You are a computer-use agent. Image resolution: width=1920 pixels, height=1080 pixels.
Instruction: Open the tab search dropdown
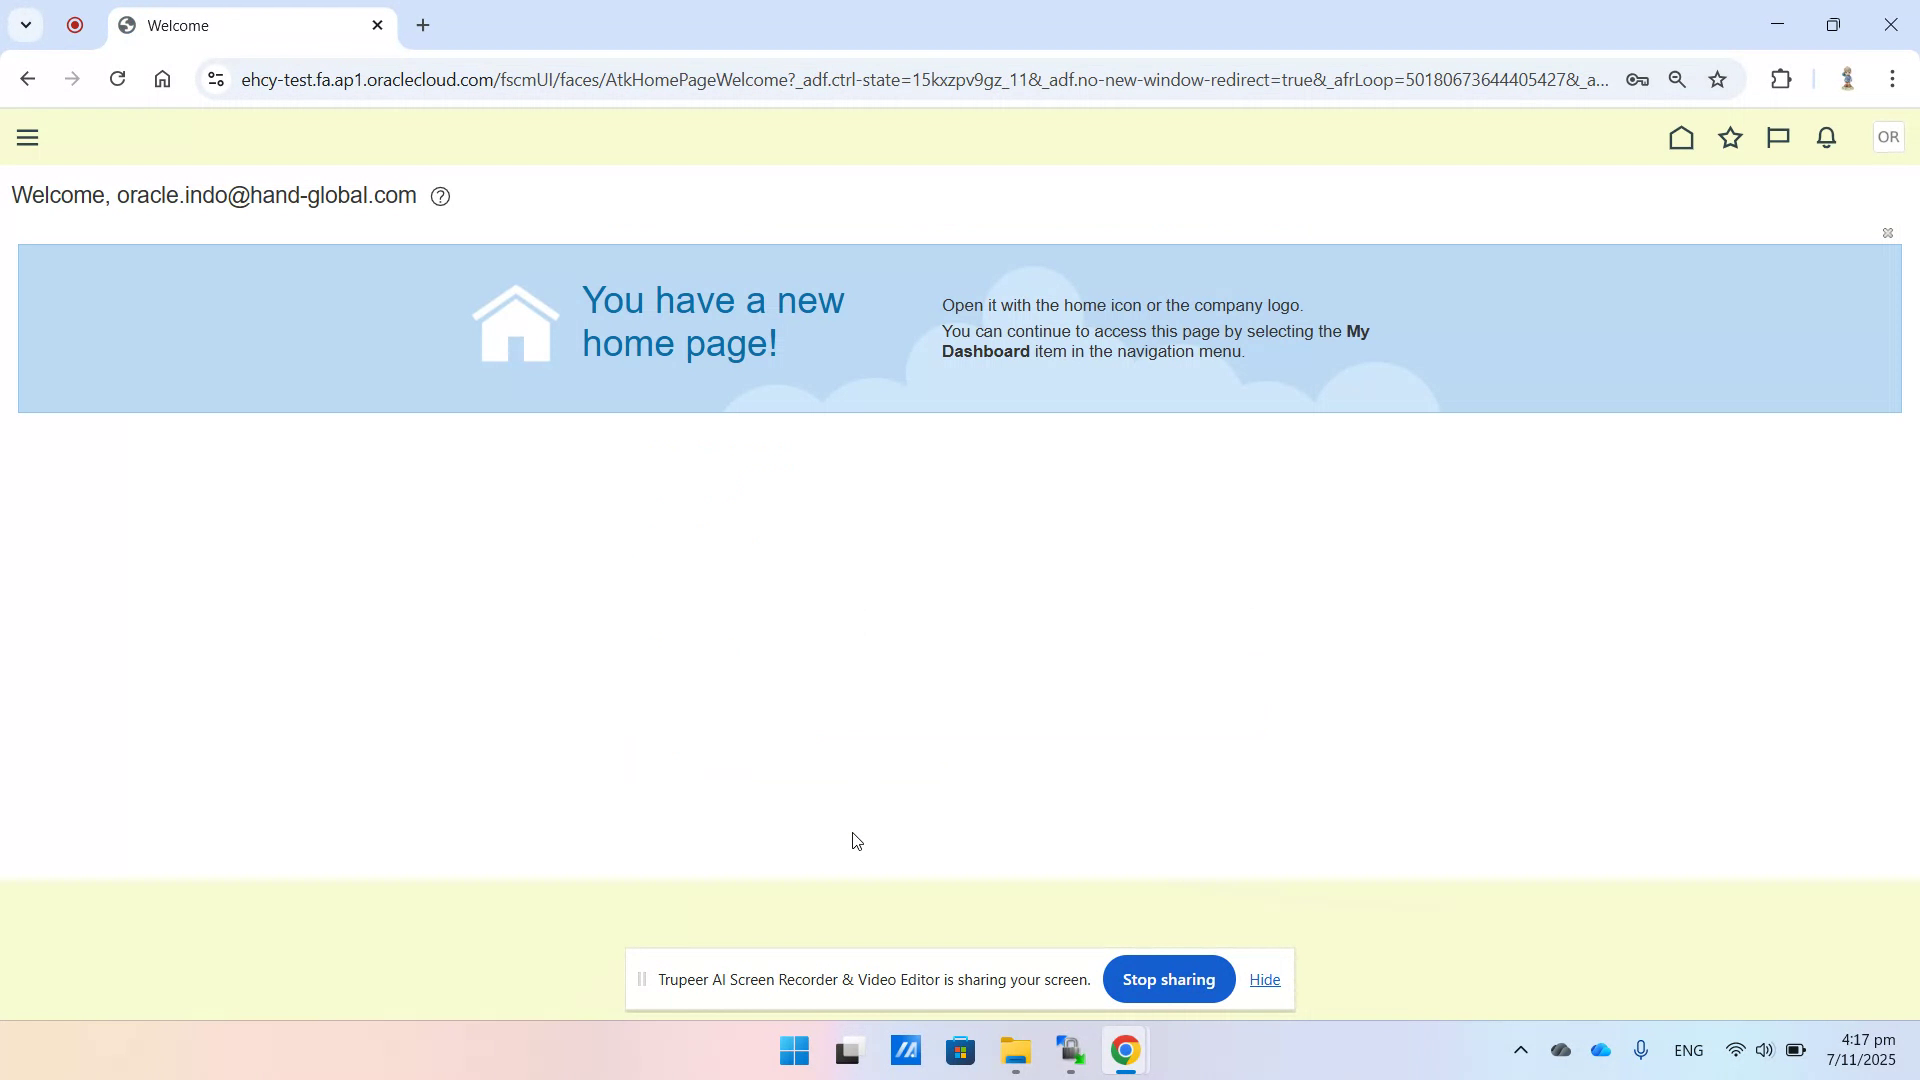click(x=26, y=24)
